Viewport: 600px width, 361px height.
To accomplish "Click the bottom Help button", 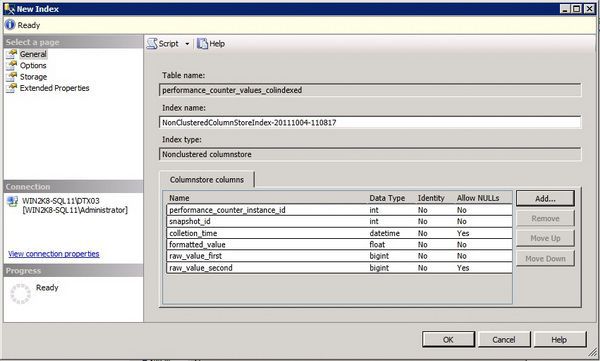I will [x=559, y=340].
